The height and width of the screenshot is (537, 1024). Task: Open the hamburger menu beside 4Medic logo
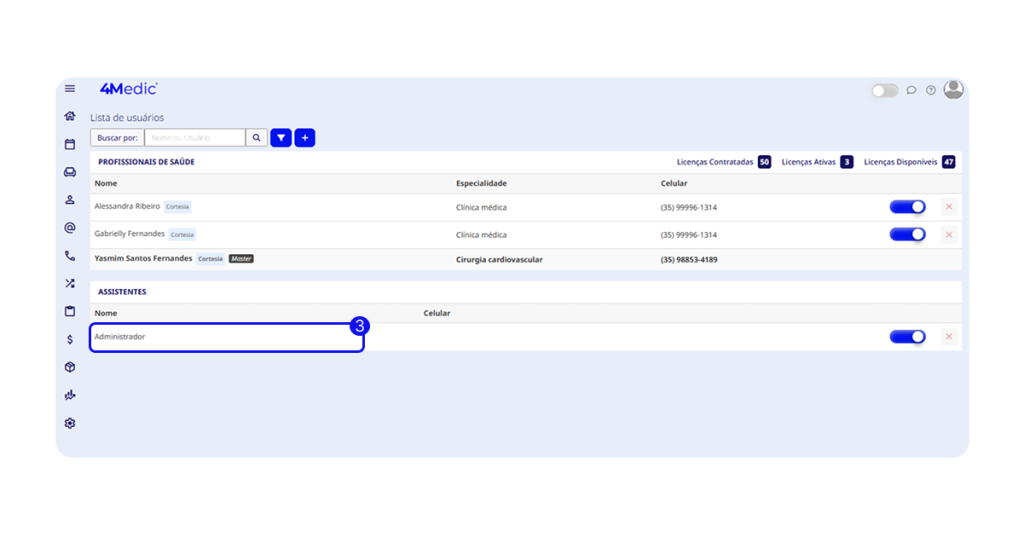(70, 89)
